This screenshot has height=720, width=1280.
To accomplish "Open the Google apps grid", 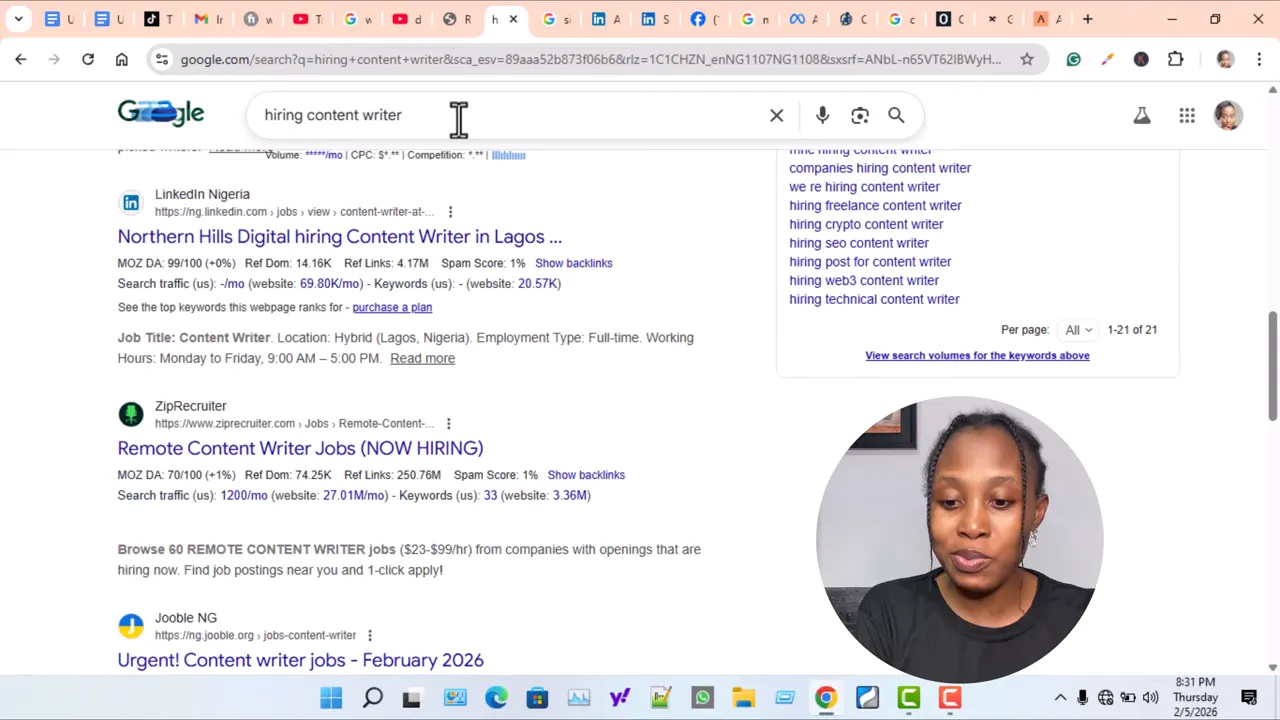I will (x=1187, y=115).
